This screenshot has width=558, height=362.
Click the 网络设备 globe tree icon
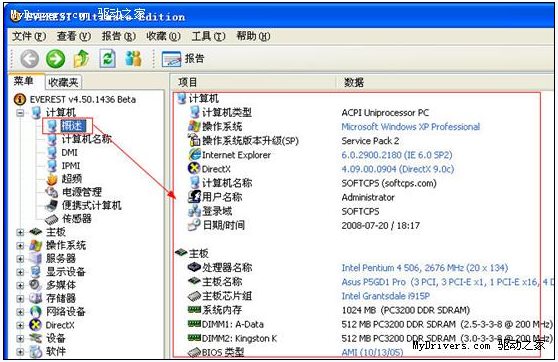pos(36,312)
